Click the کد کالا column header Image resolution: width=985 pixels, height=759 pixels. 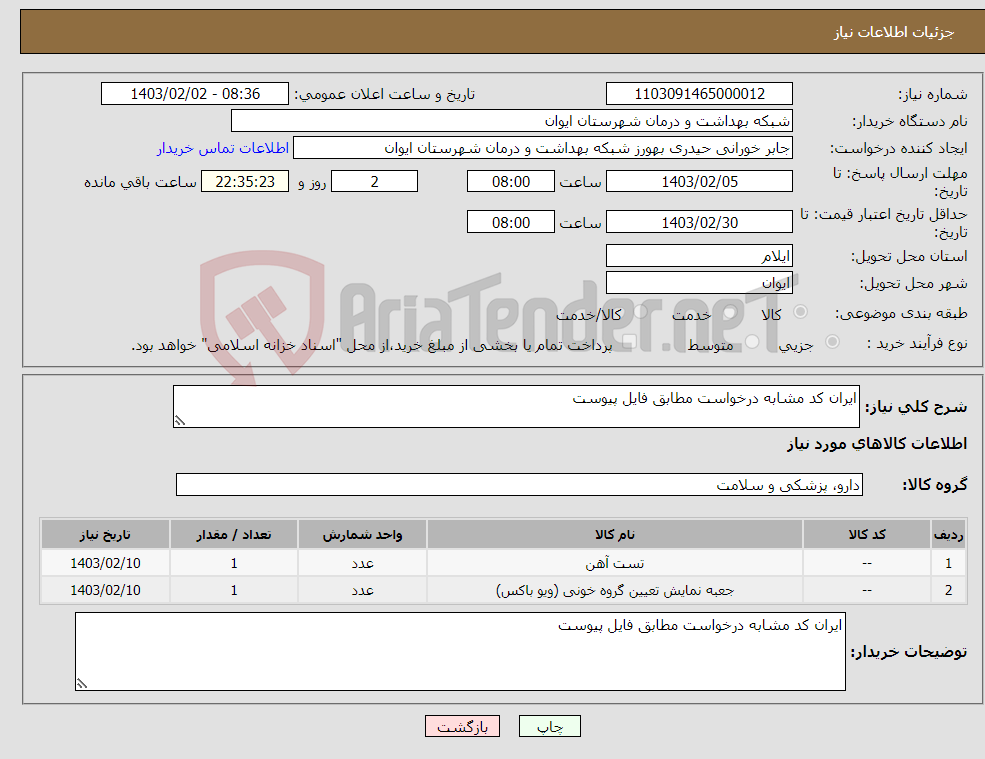tap(867, 534)
